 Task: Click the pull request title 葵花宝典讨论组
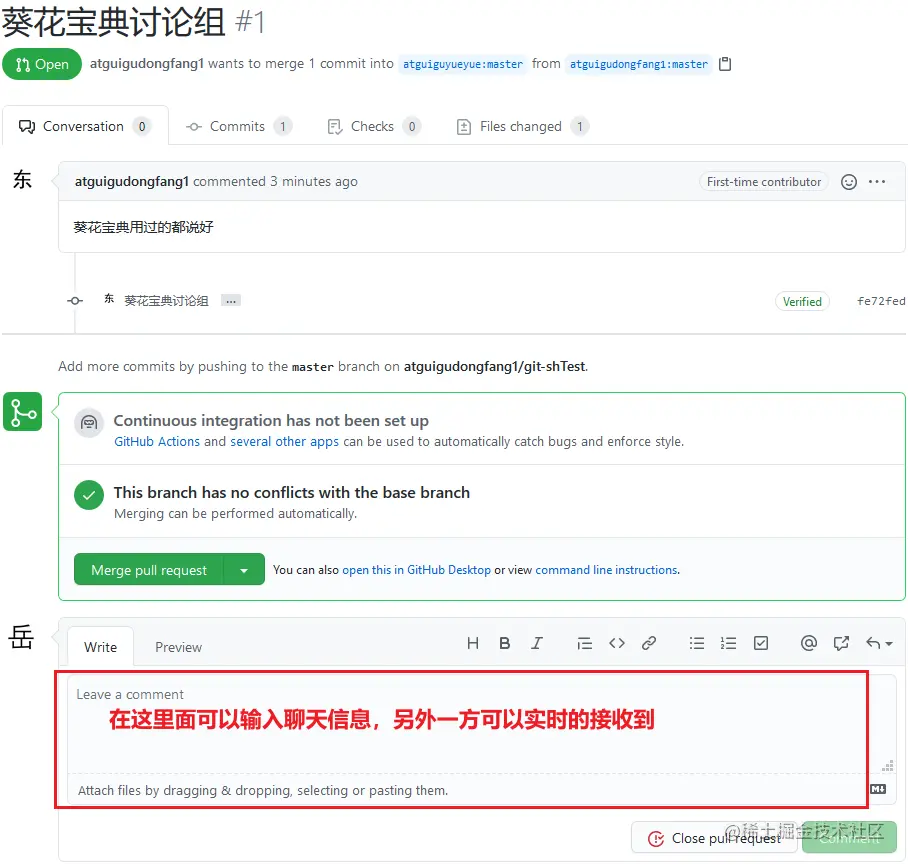114,23
